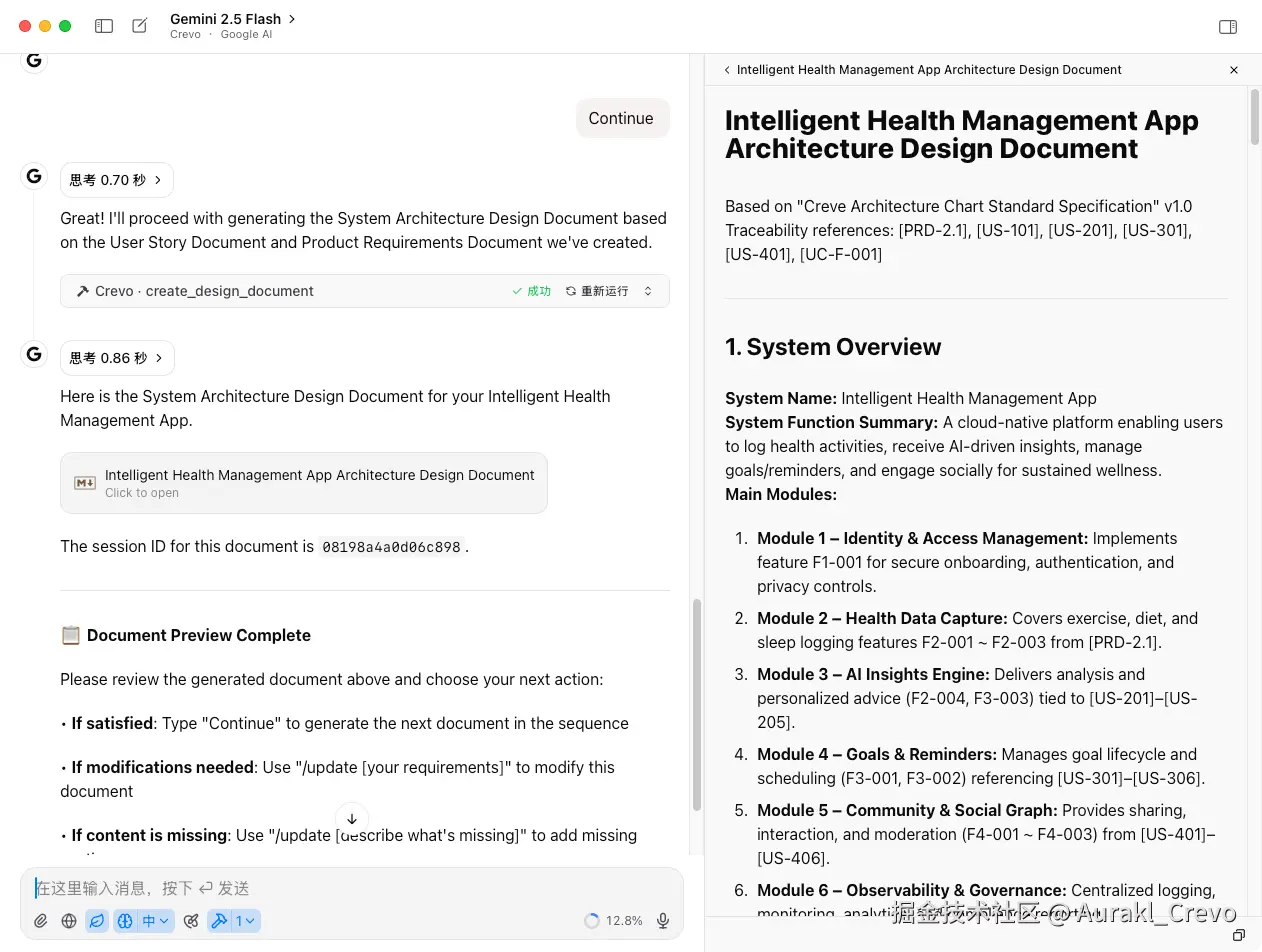Viewport: 1262px width, 952px height.
Task: Go back using the document panel chevron
Action: [x=727, y=70]
